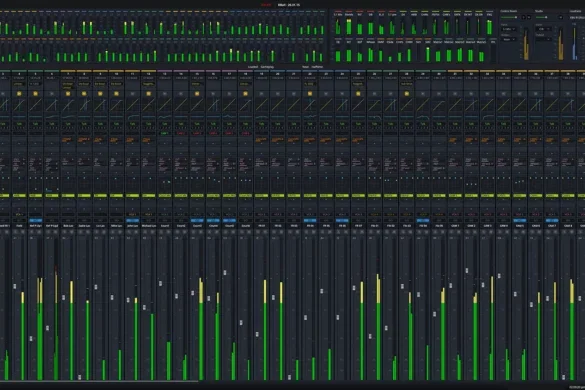The height and width of the screenshot is (390, 585).
Task: Click the red Rec indicator at top
Action: click(x=266, y=5)
